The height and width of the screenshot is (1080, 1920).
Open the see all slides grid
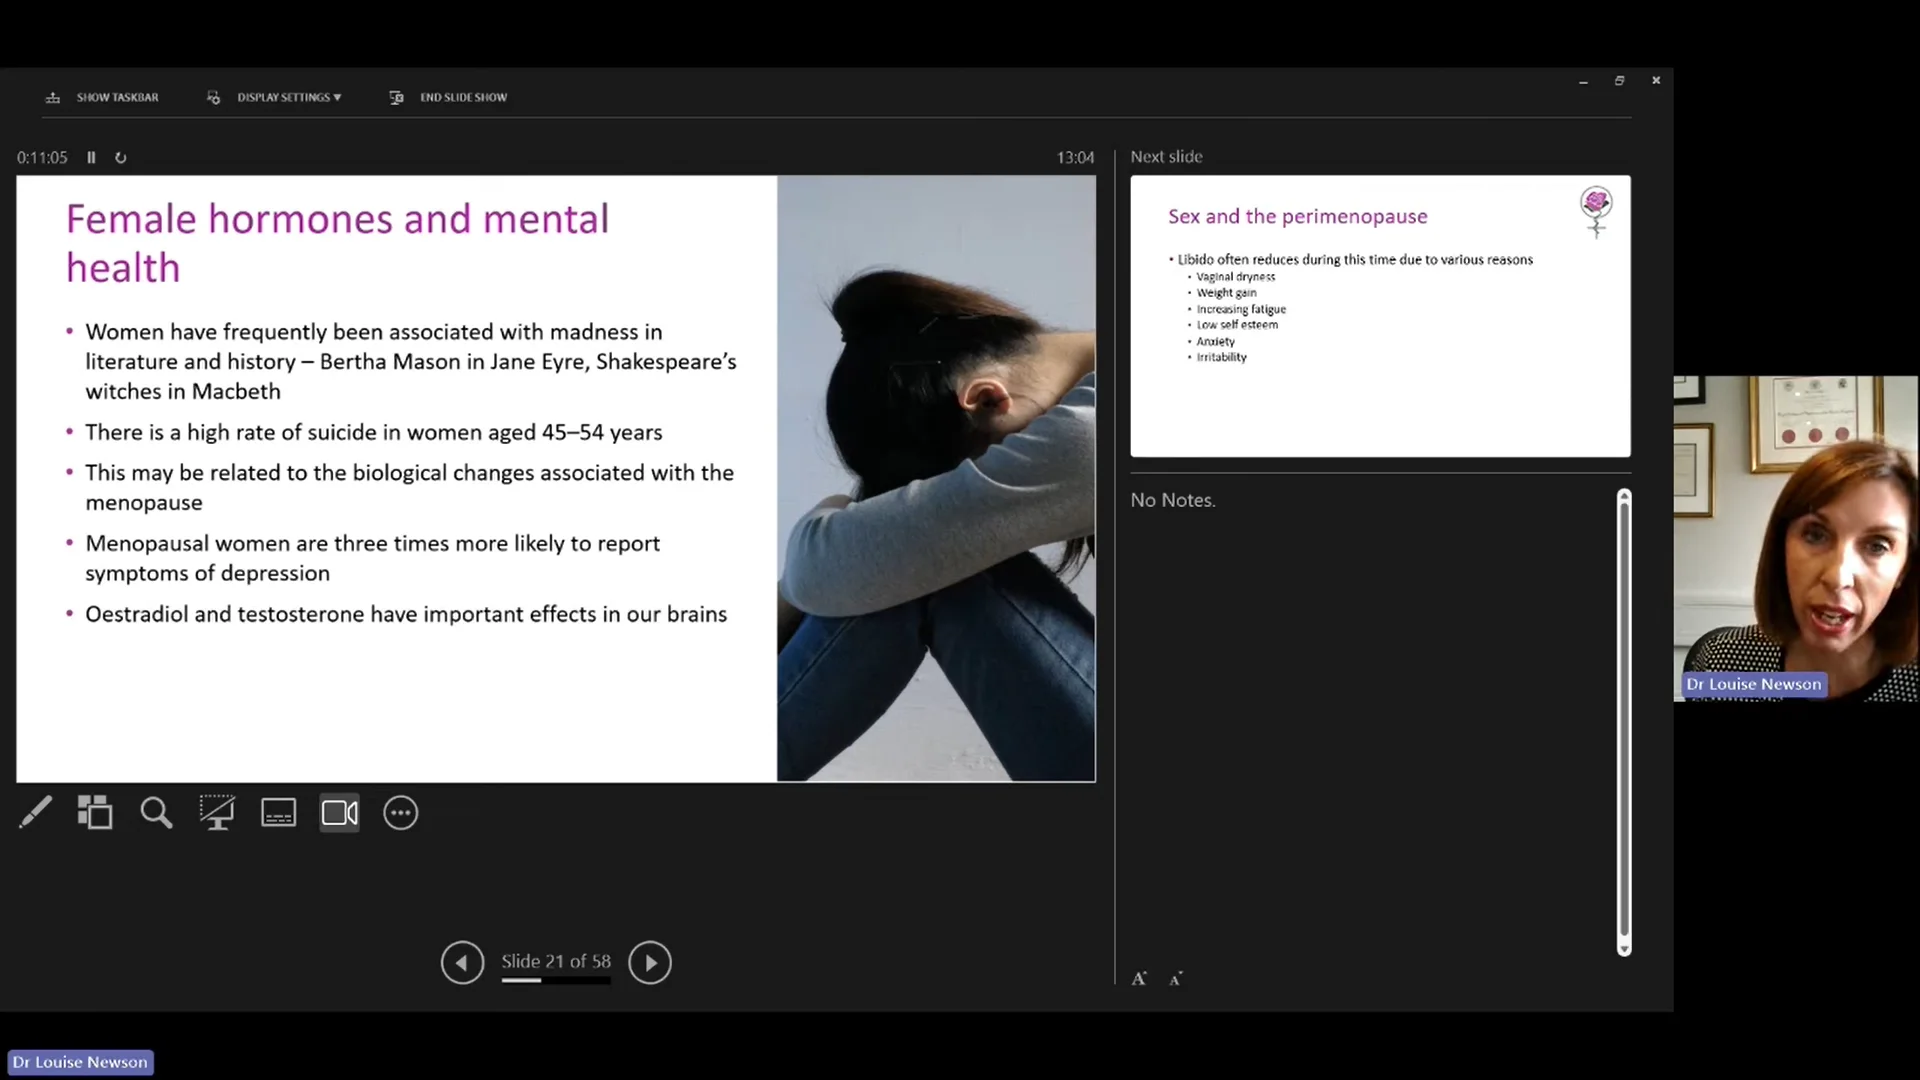95,813
